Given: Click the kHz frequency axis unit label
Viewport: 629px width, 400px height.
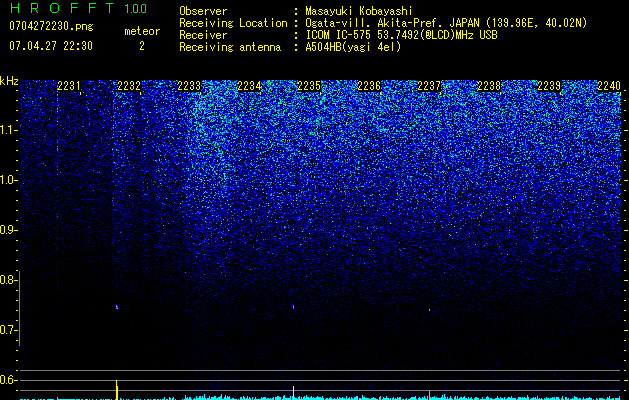Looking at the screenshot, I should [x=9, y=81].
